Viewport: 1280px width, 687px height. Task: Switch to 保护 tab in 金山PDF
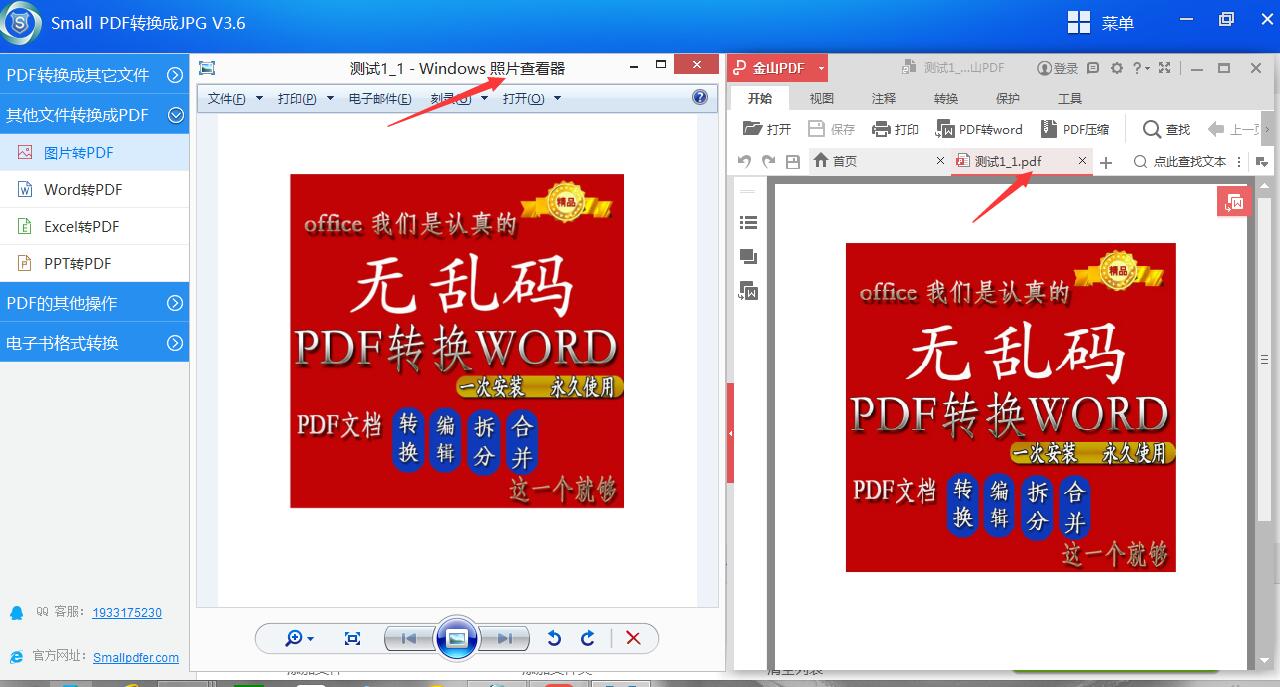click(1008, 98)
